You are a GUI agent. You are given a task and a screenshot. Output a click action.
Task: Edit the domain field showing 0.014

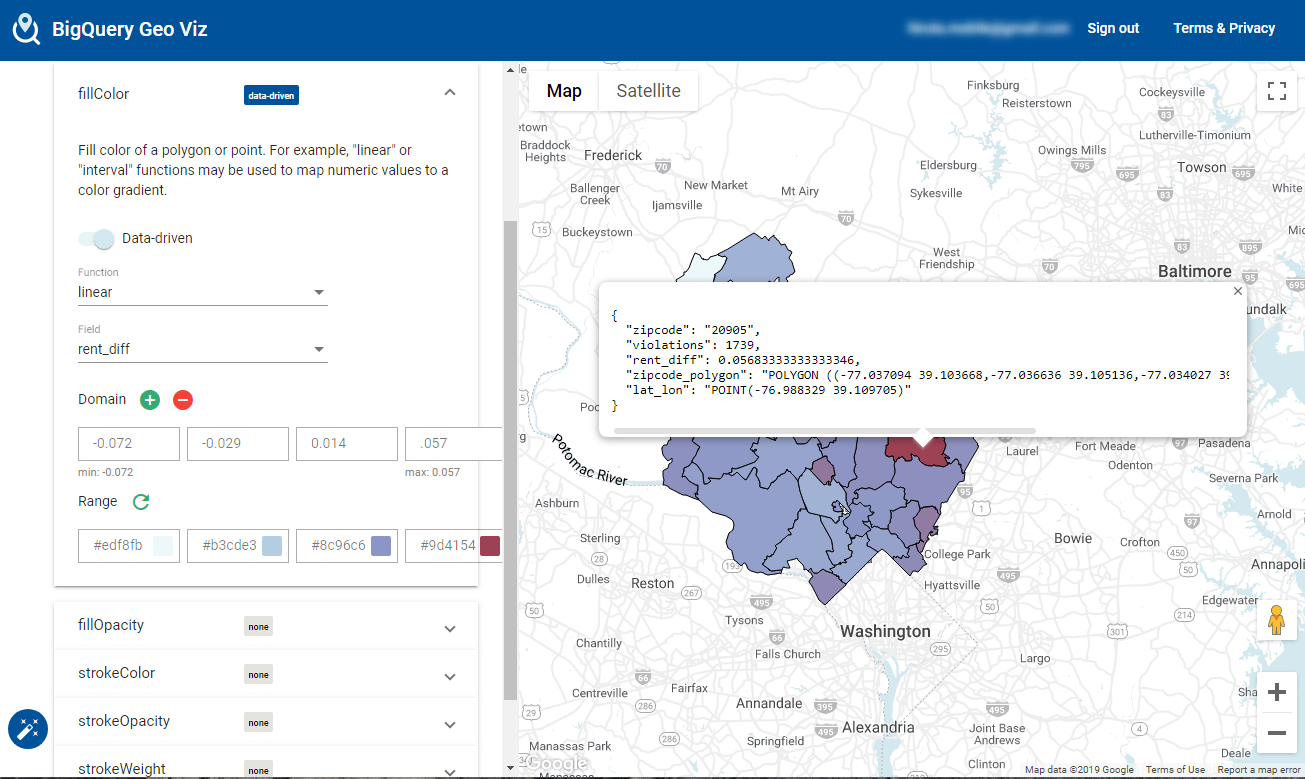347,444
